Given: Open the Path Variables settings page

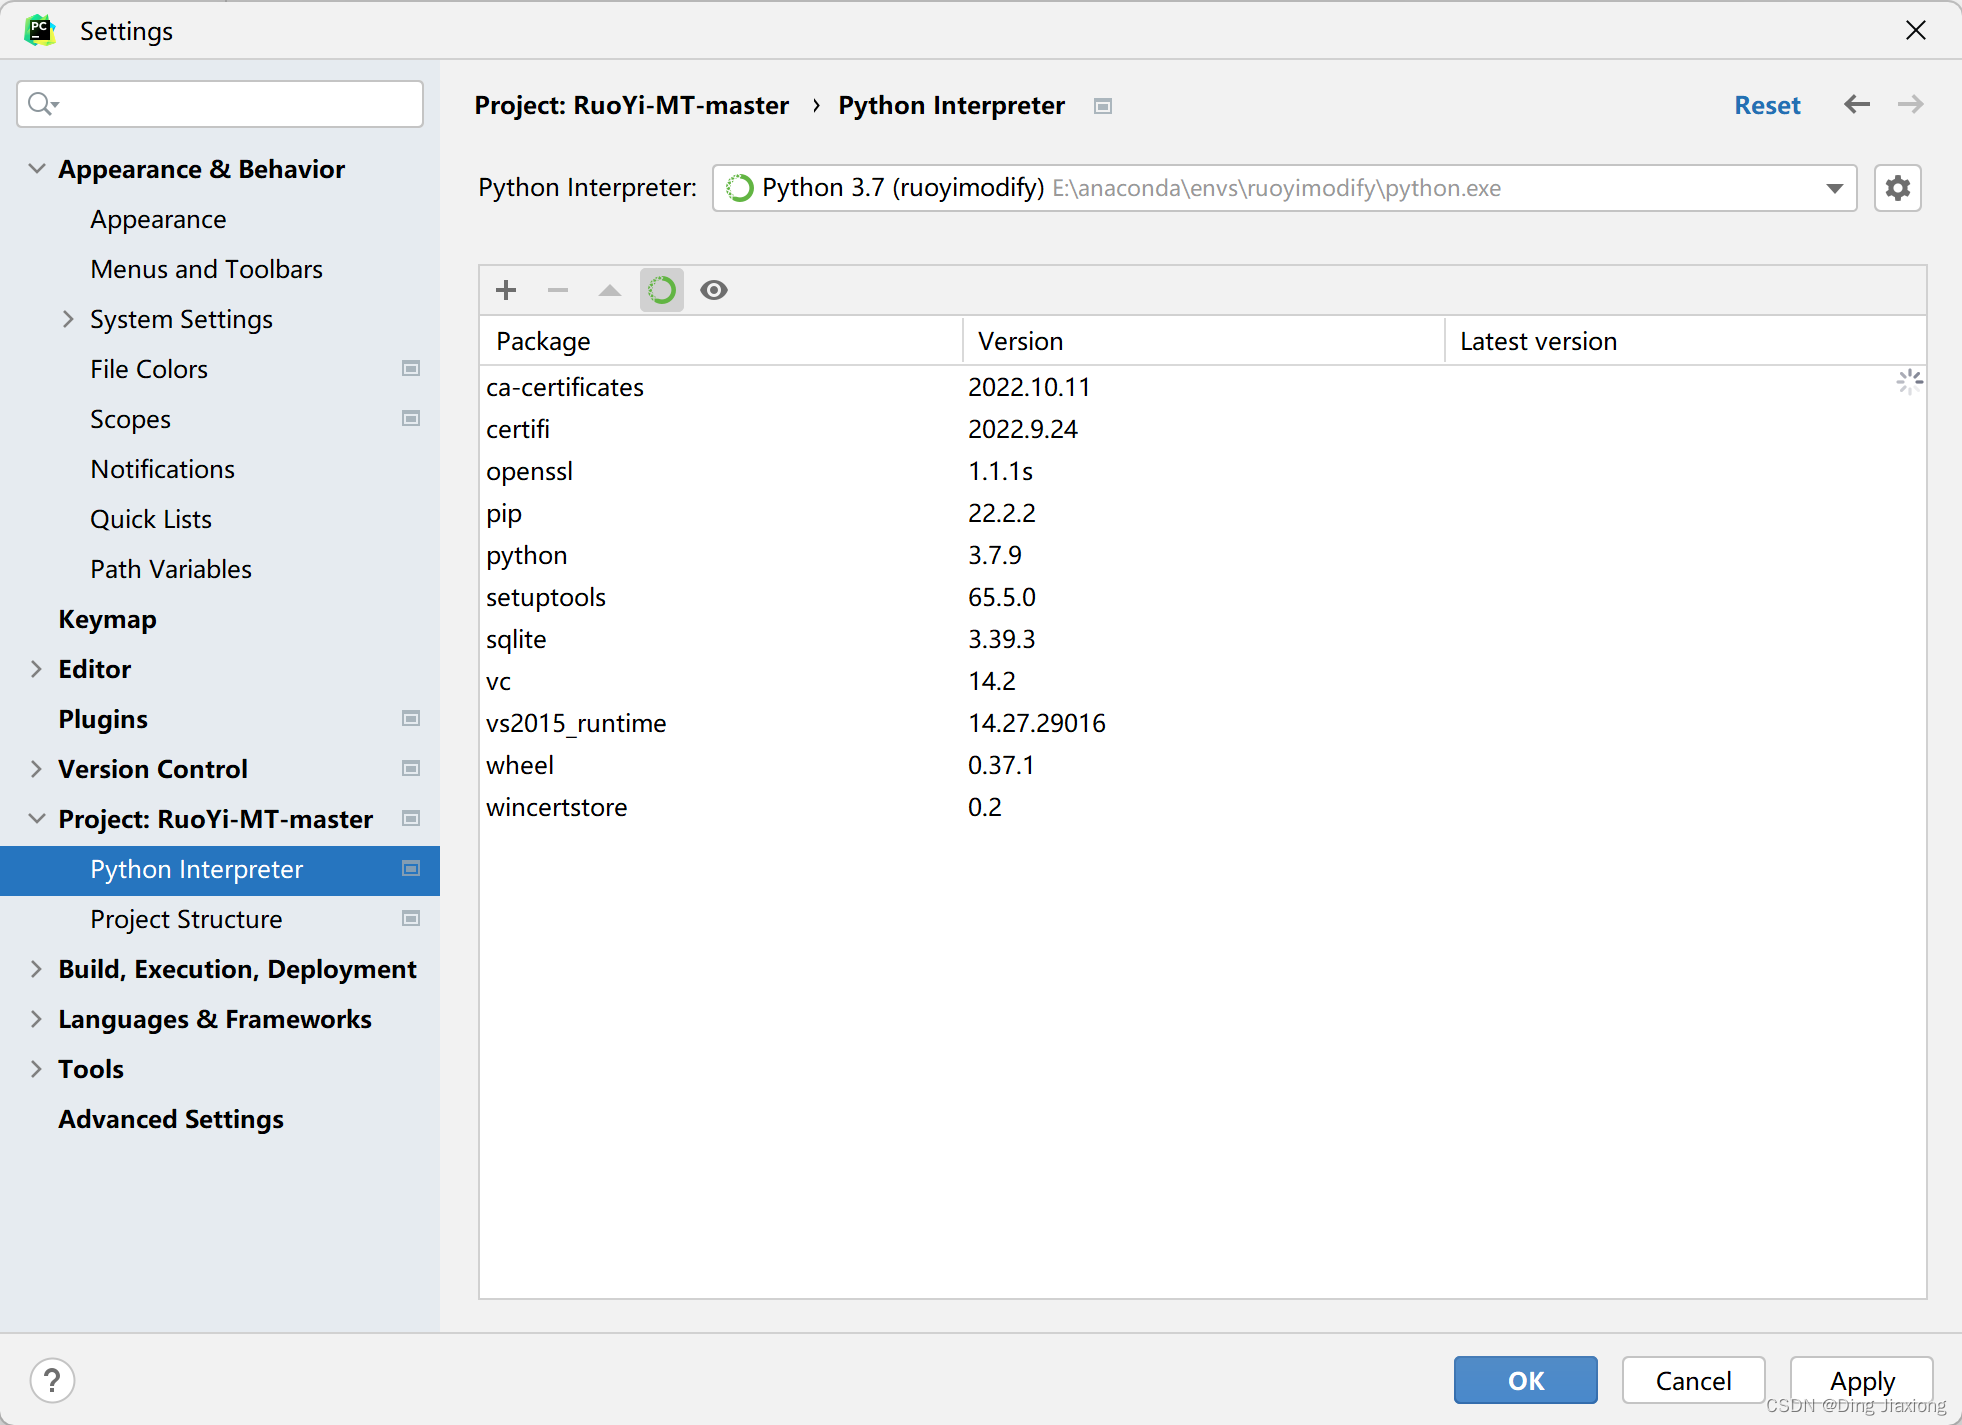Looking at the screenshot, I should 171,569.
